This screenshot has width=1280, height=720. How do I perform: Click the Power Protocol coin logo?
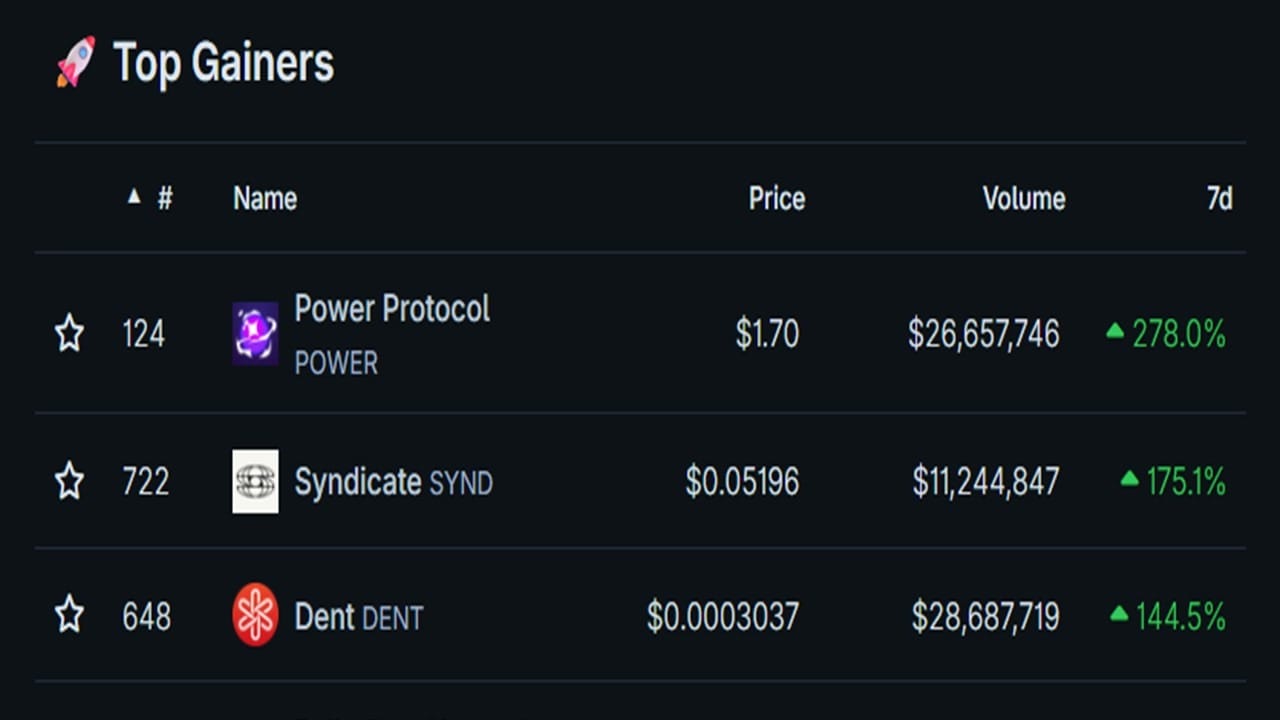255,333
